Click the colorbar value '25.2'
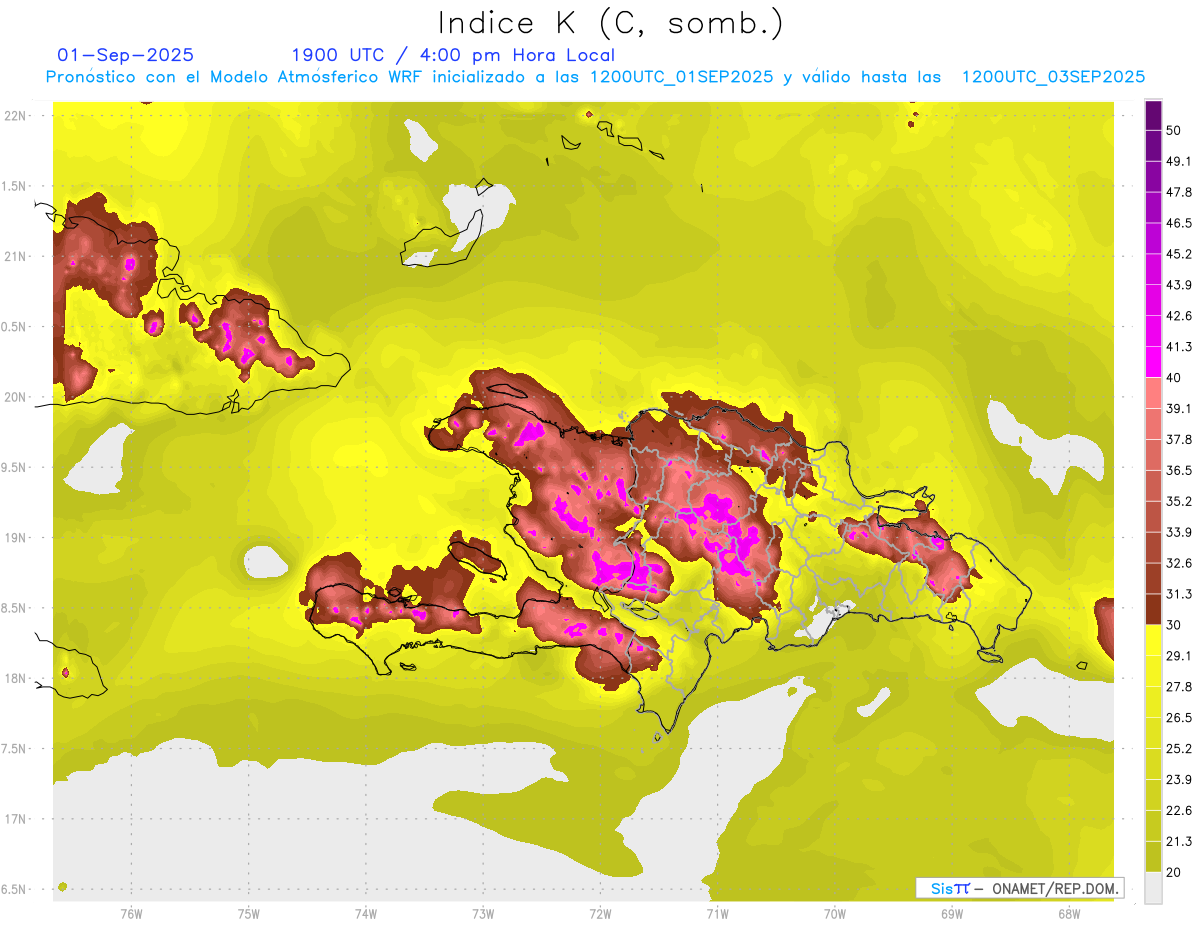 [1179, 748]
